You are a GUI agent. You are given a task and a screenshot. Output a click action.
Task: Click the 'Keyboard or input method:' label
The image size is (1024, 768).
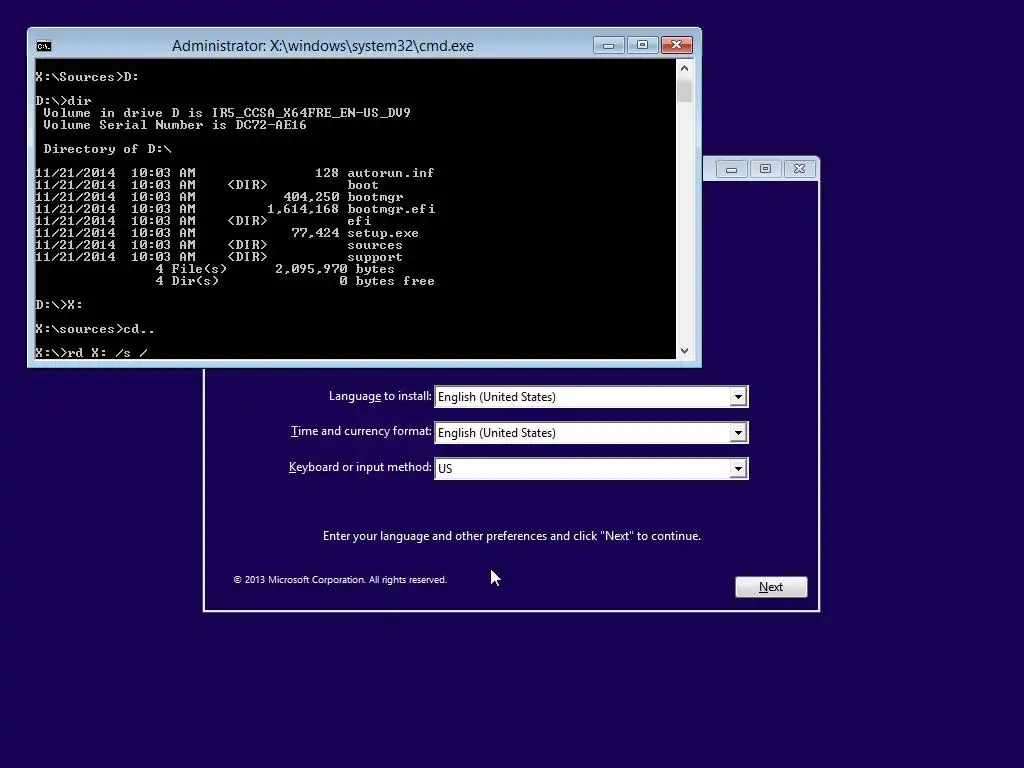pyautogui.click(x=360, y=467)
